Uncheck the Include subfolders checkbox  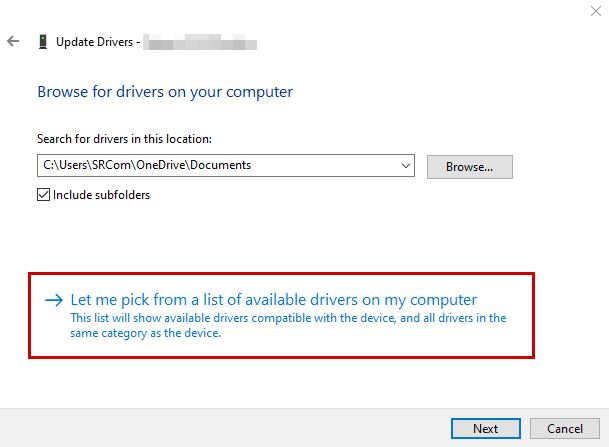[44, 195]
